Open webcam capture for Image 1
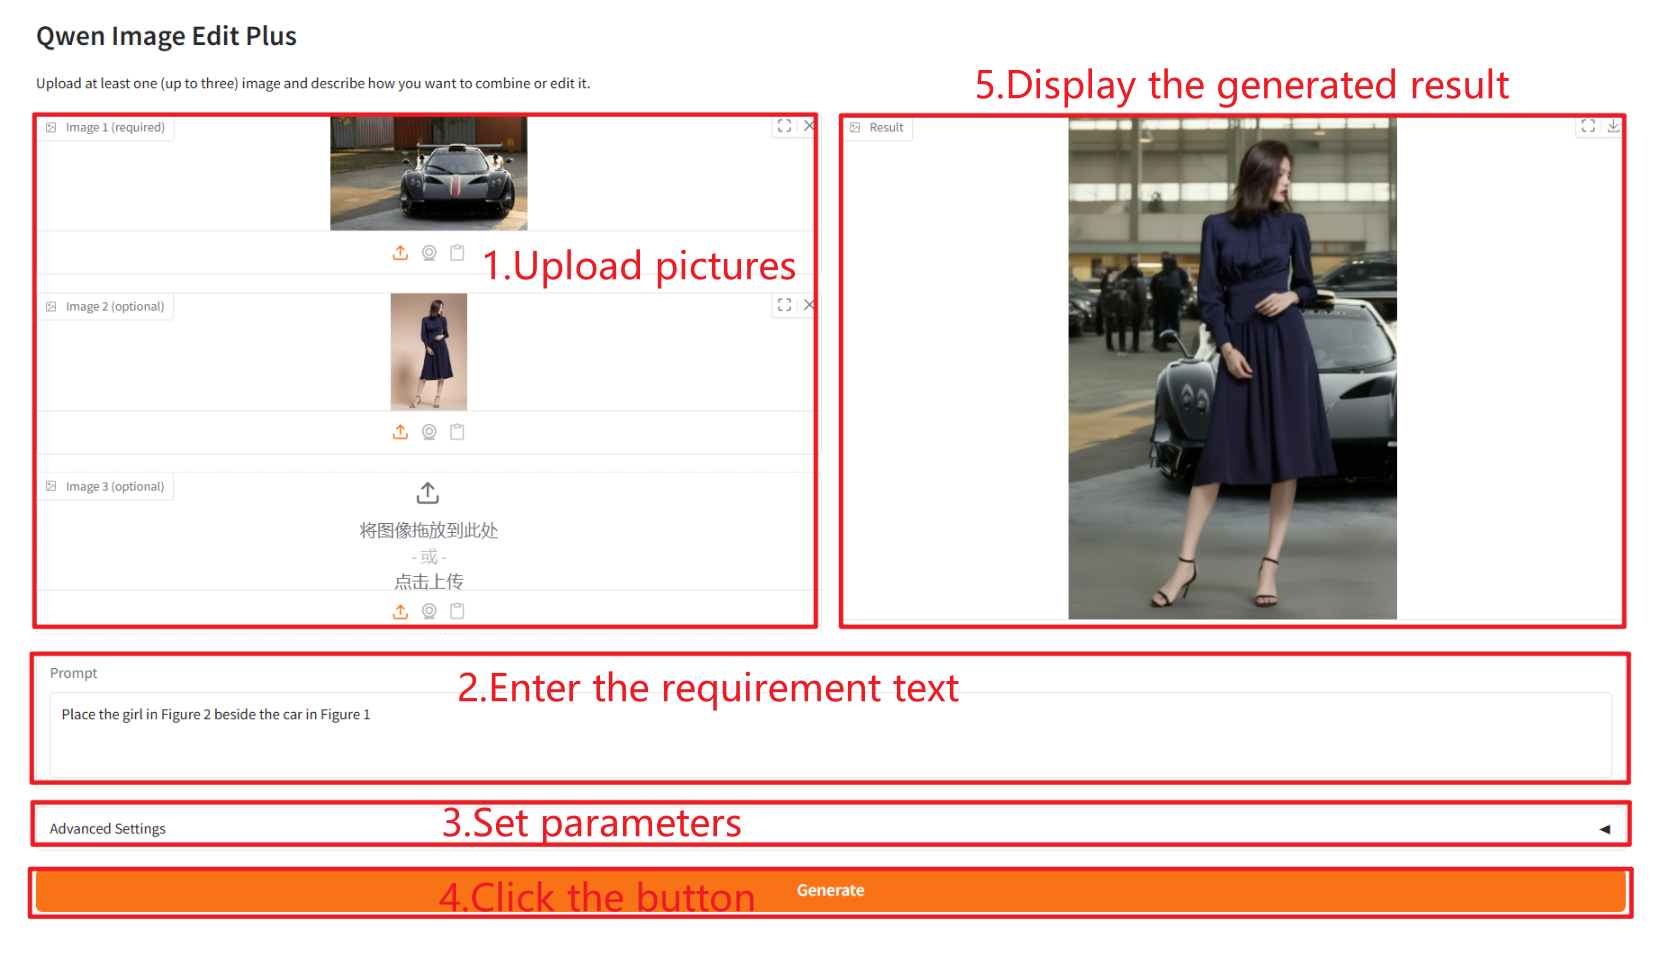Screen dimensions: 1660x959 (429, 253)
